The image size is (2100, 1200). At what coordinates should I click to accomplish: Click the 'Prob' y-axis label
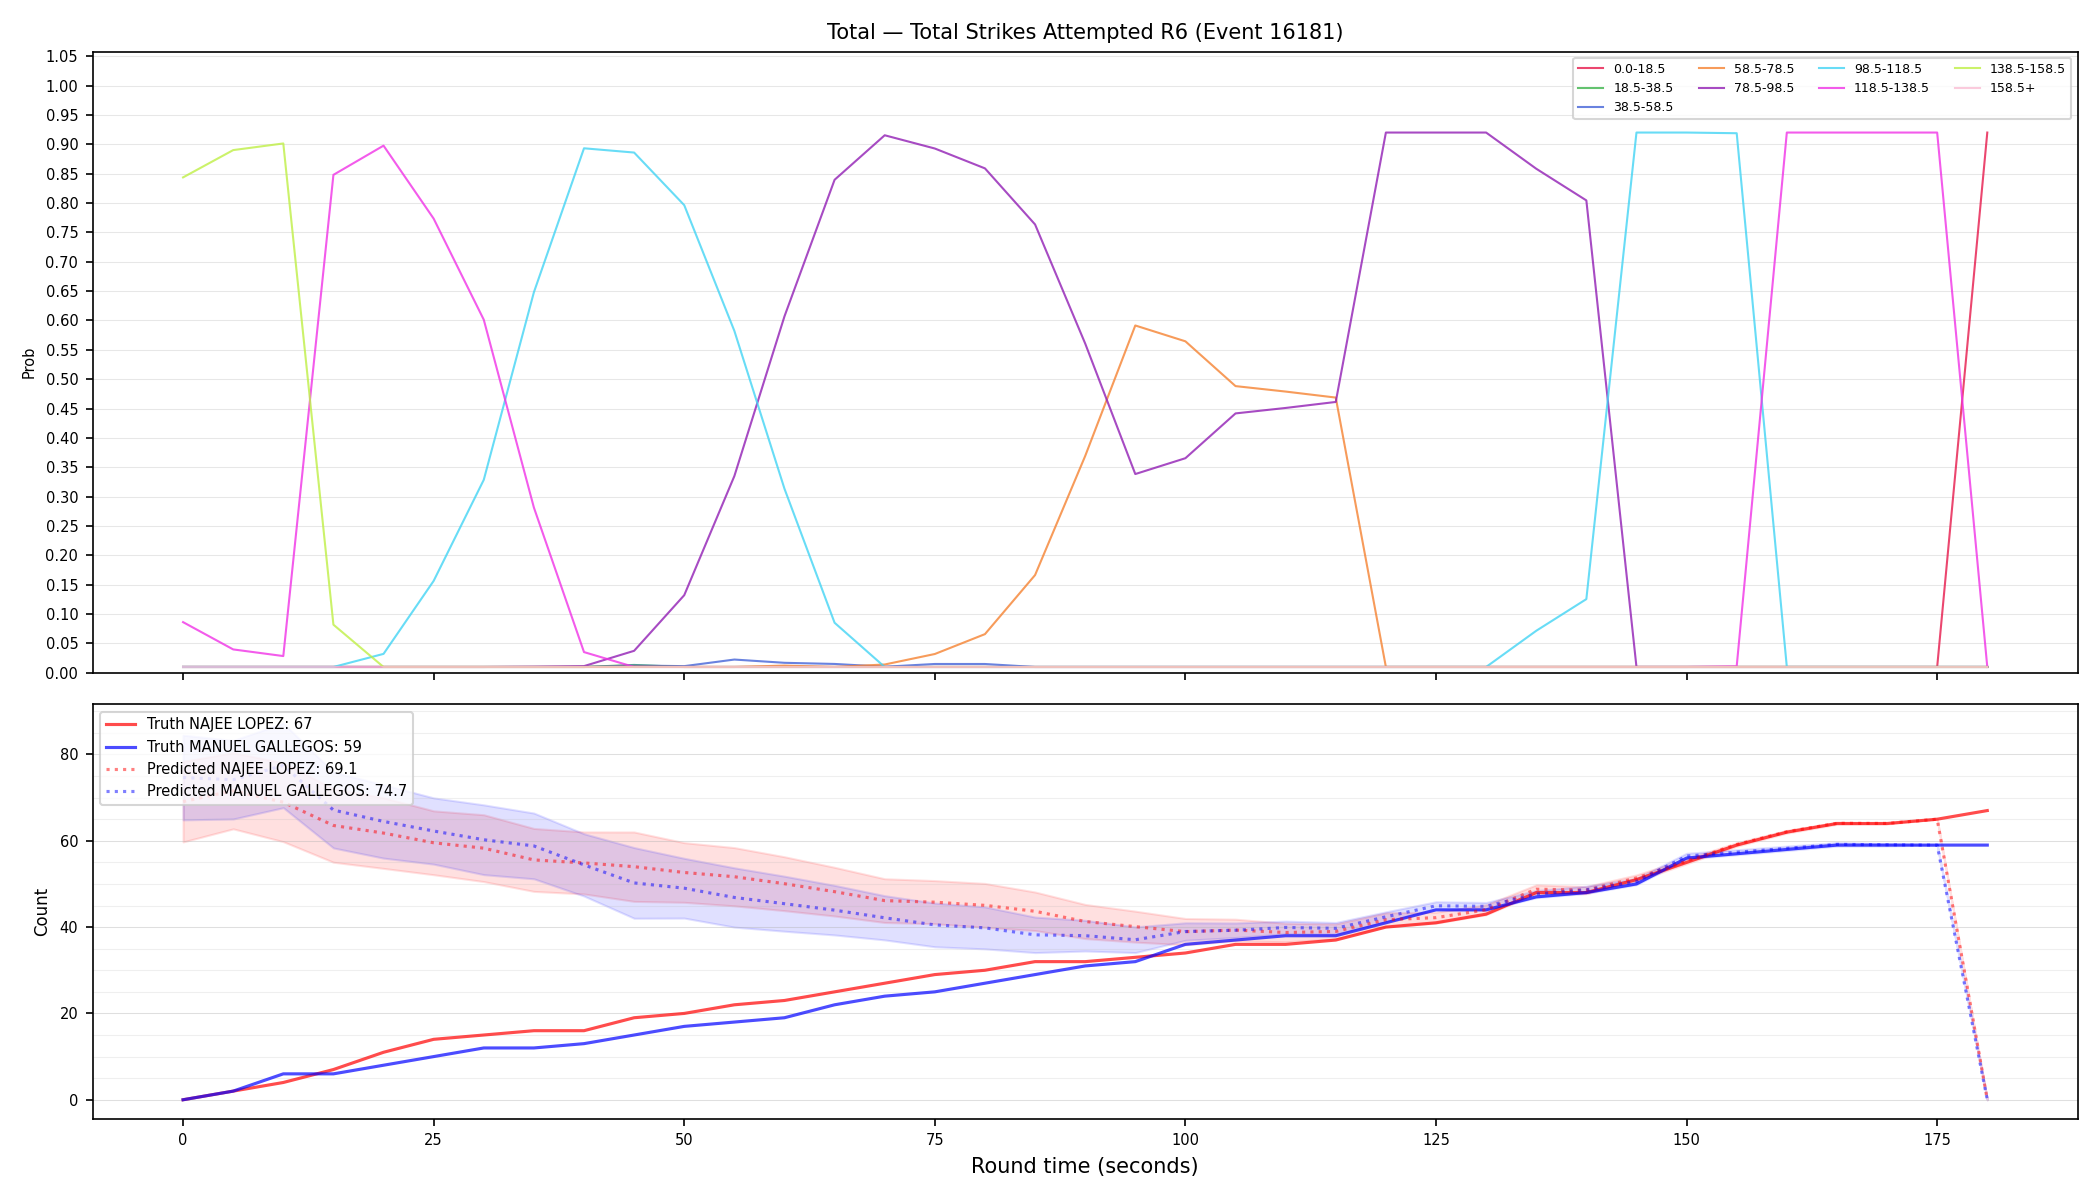pyautogui.click(x=29, y=363)
